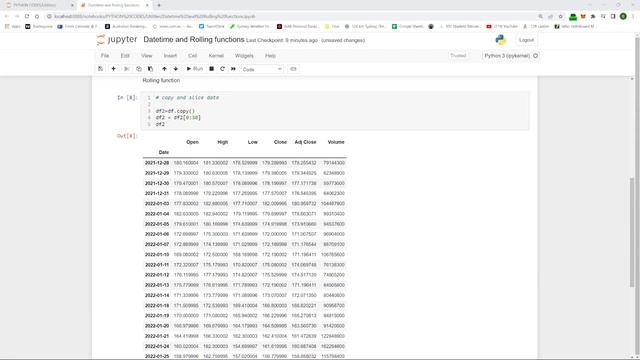Restart kernel and run all fast-forward icon

[x=233, y=69]
